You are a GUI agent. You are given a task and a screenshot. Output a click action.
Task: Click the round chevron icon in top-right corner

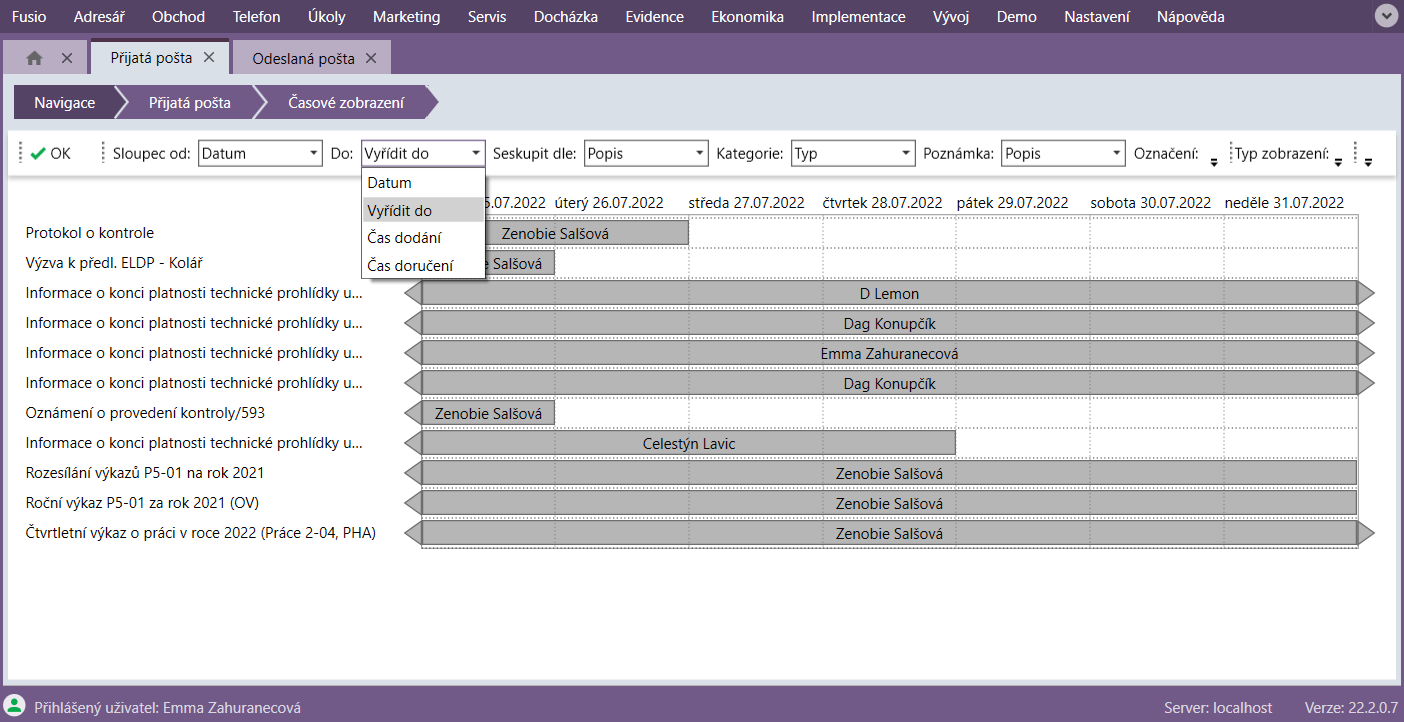click(1385, 16)
